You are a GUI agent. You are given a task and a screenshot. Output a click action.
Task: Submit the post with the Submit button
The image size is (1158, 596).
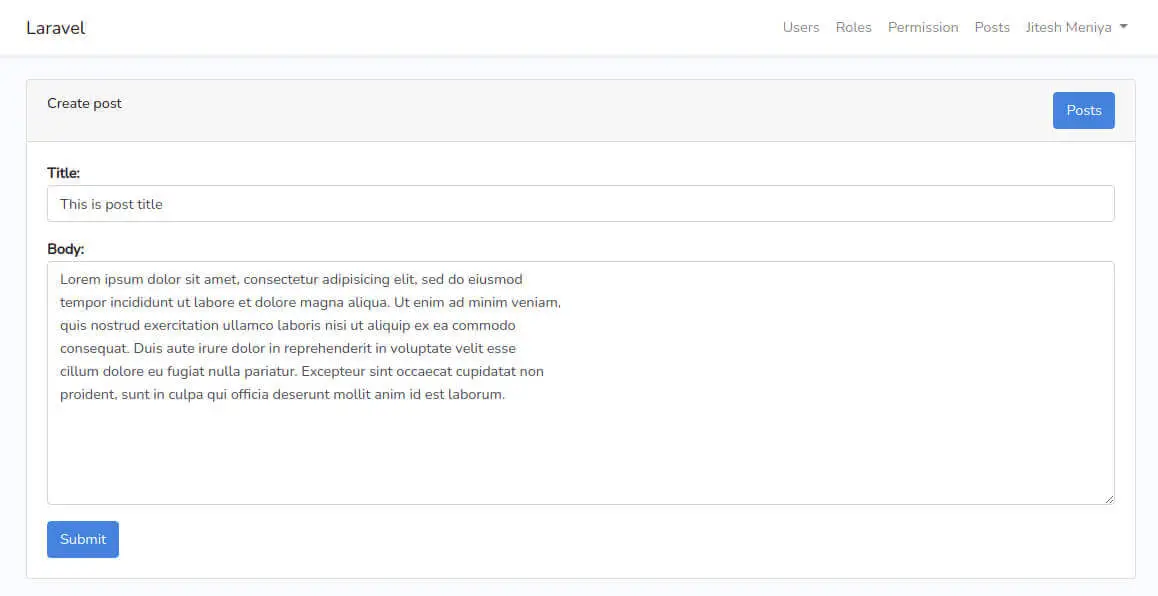(83, 539)
